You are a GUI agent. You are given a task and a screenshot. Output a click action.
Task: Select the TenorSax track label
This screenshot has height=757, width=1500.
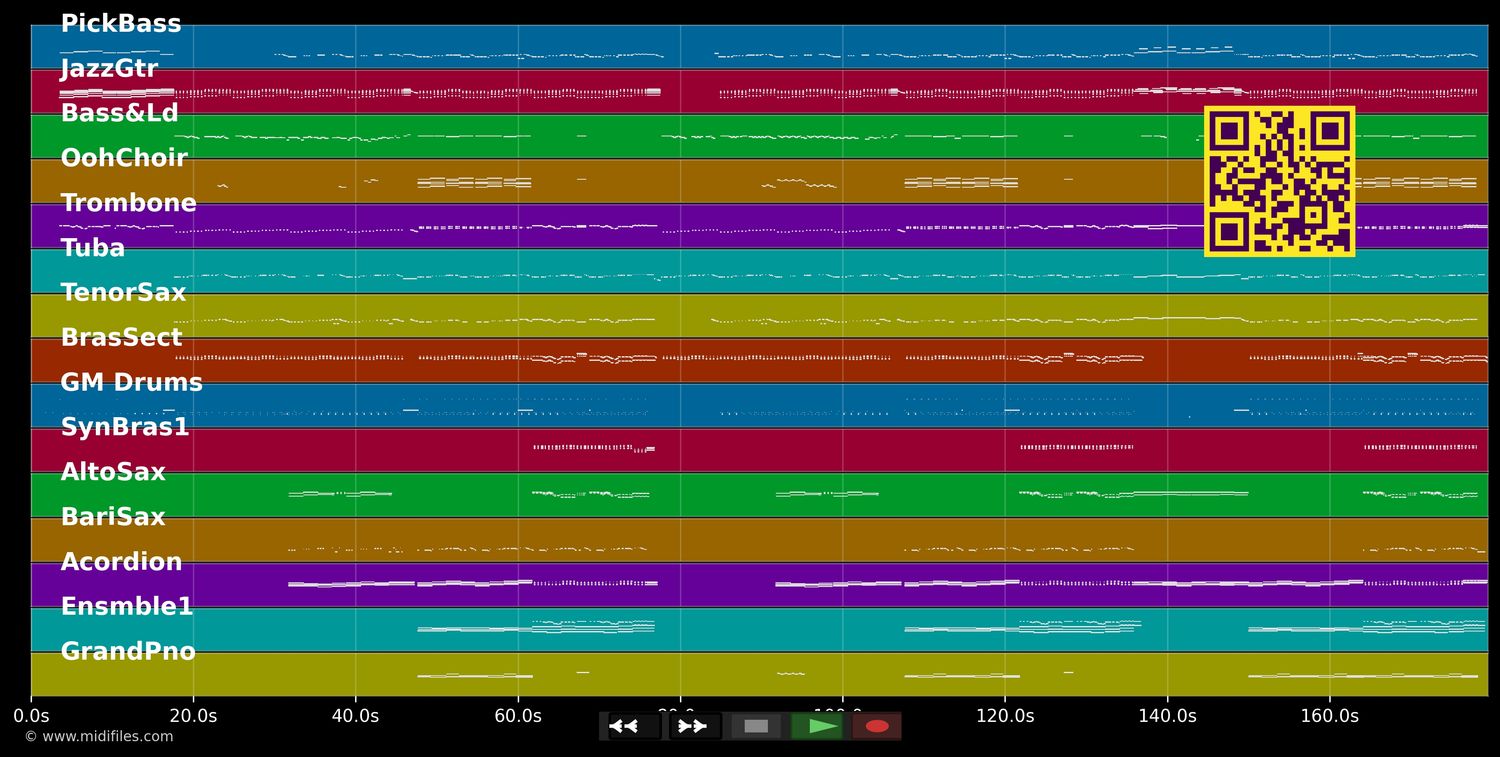point(123,293)
